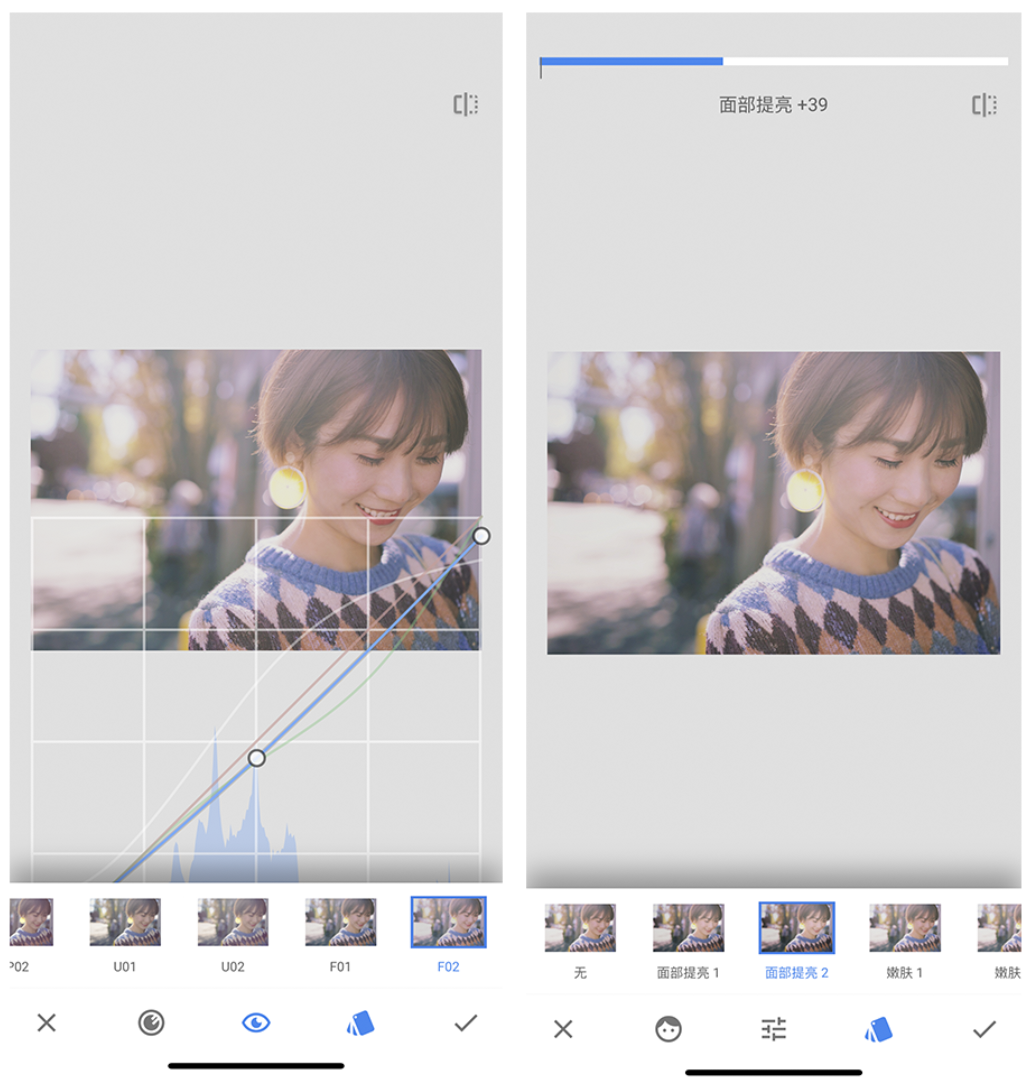Click the 面部提亮 intensity slider bar

click(773, 62)
